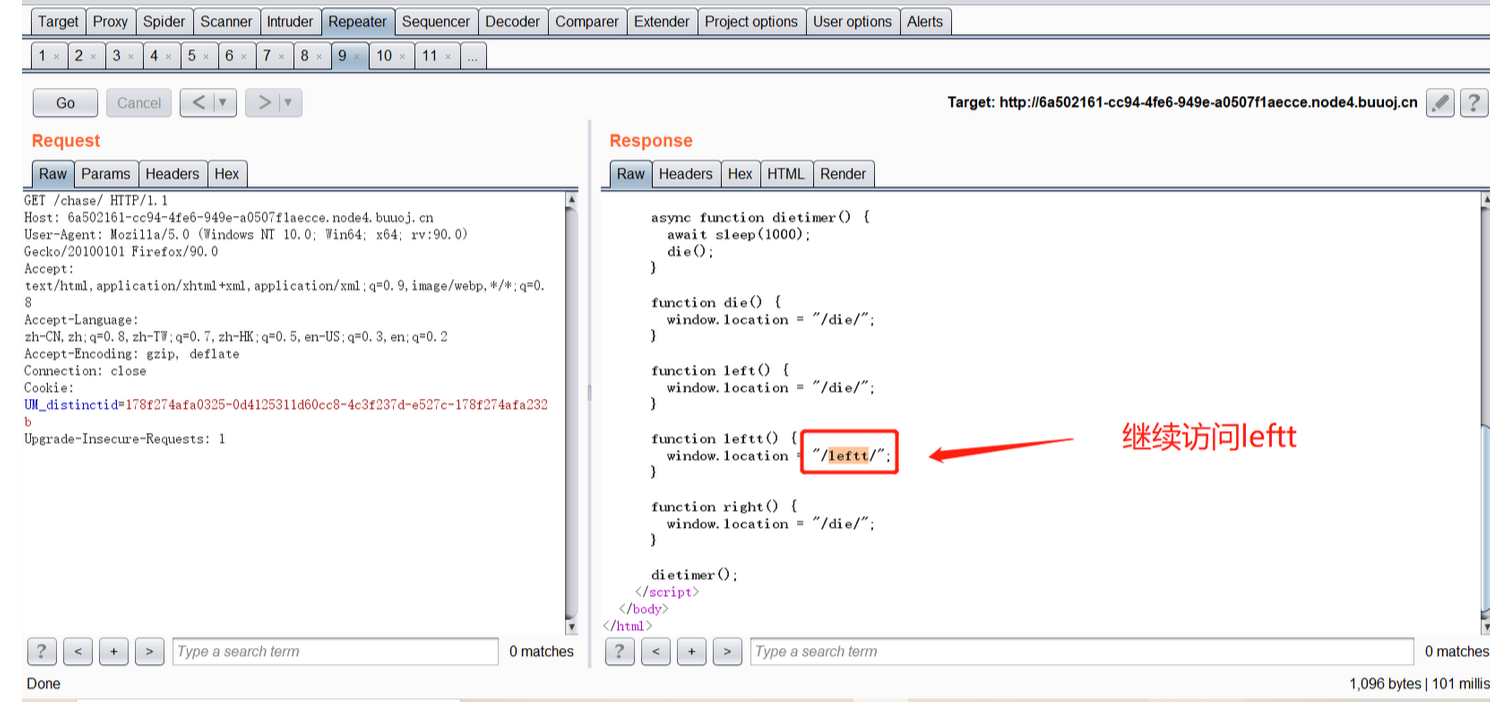The width and height of the screenshot is (1490, 702).
Task: Go forward in request history
Action: coord(264,102)
